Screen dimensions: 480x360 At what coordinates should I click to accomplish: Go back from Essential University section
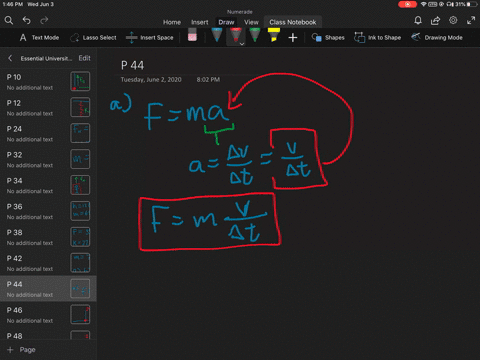(10, 58)
